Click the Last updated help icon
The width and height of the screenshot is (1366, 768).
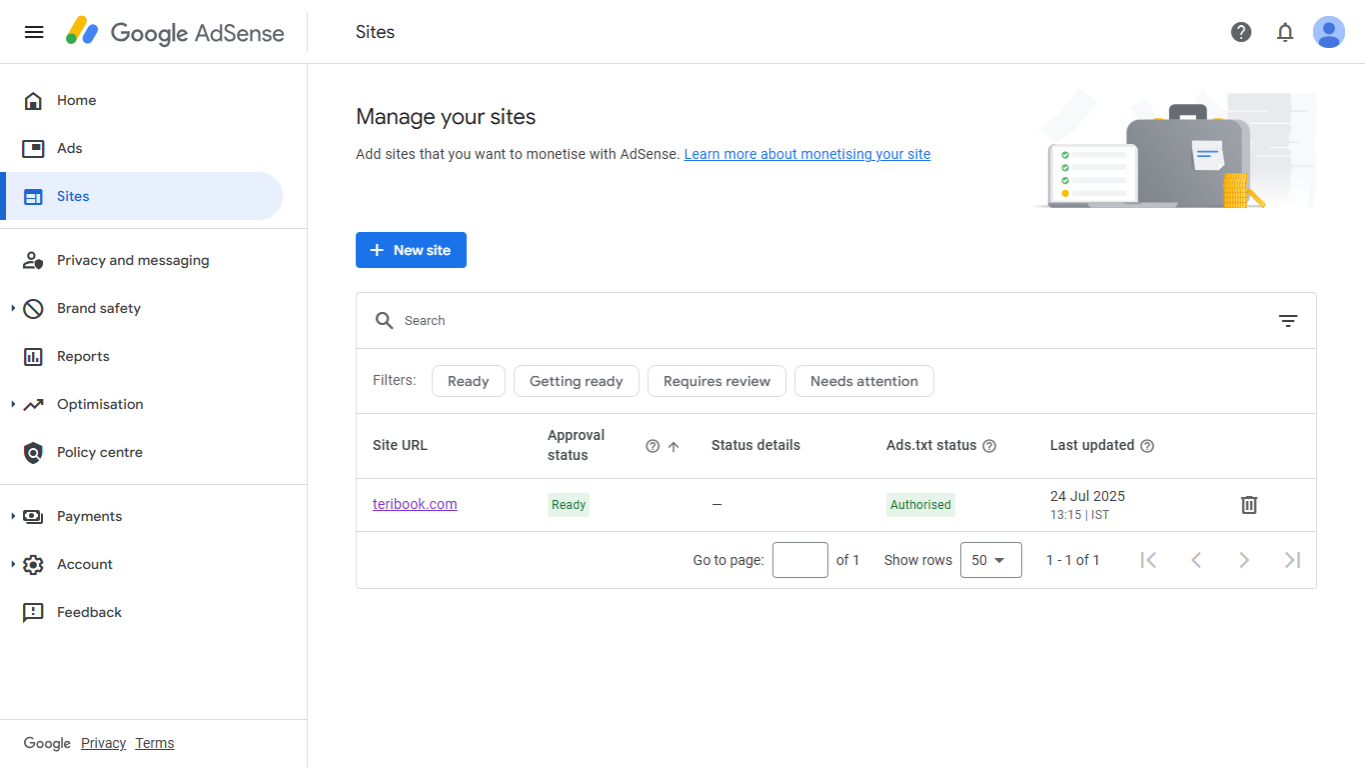(1147, 446)
